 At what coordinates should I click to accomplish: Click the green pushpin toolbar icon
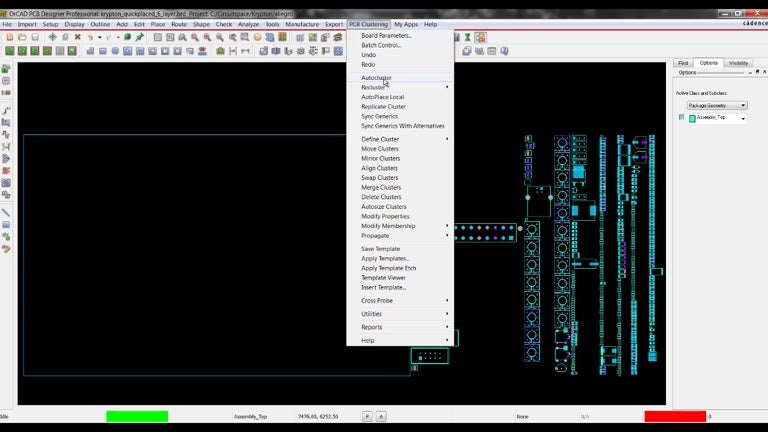(140, 37)
